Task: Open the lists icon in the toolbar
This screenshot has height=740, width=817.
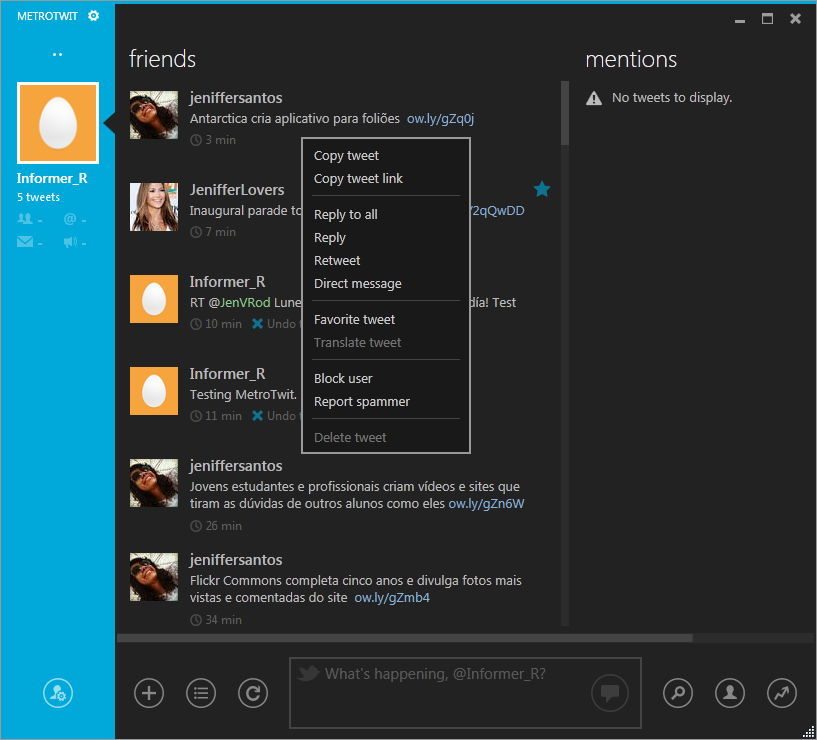Action: point(200,692)
